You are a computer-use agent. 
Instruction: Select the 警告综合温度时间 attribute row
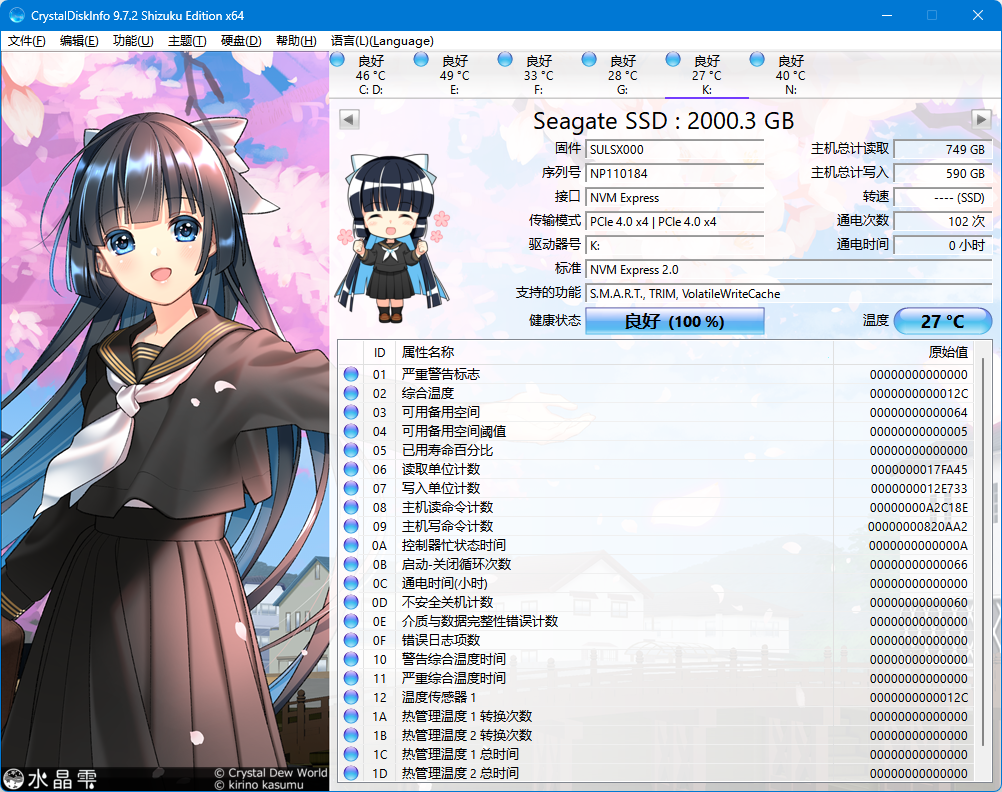tap(656, 659)
